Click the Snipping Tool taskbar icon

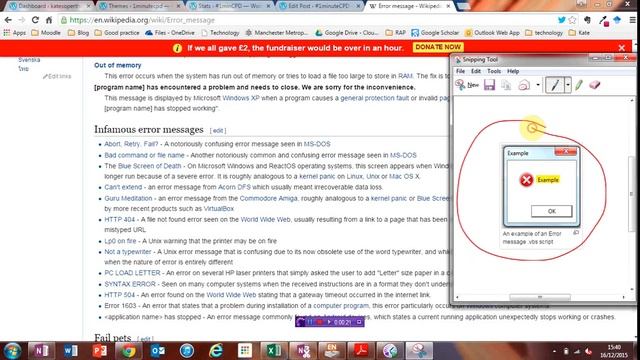(419, 351)
